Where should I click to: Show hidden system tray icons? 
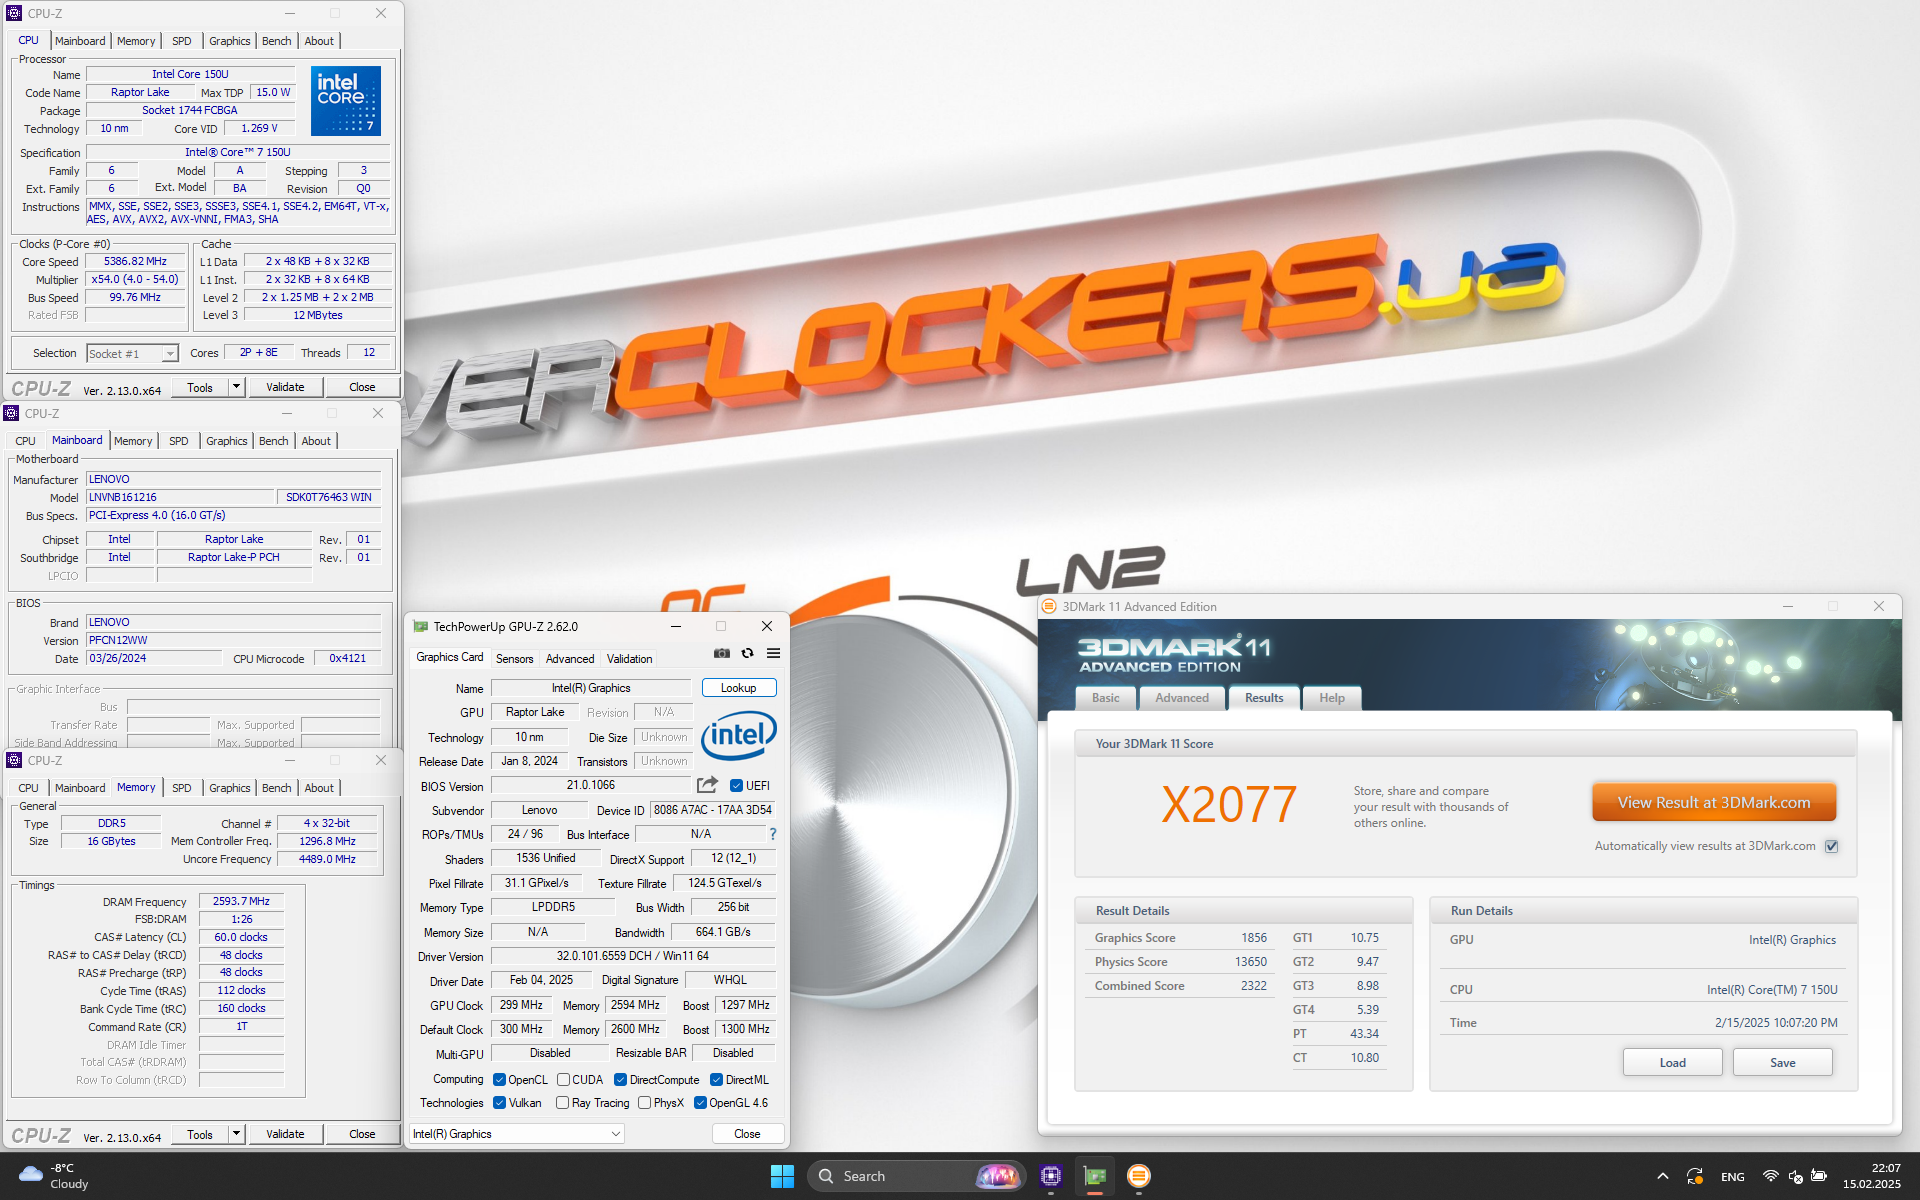pos(1662,1176)
